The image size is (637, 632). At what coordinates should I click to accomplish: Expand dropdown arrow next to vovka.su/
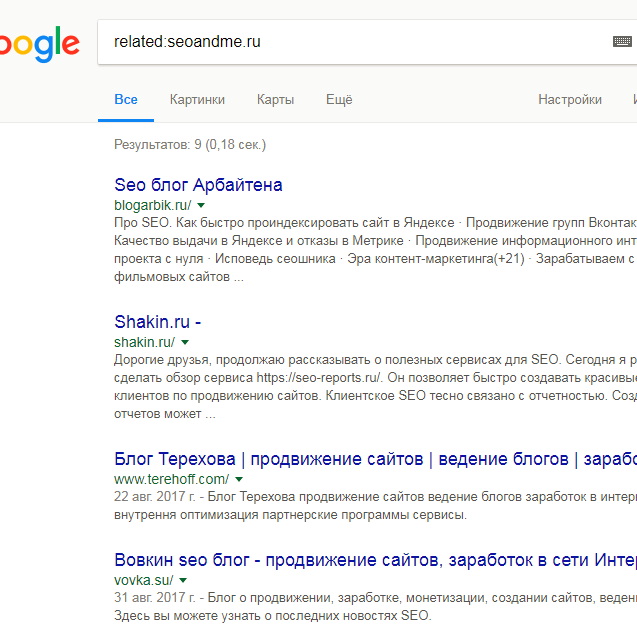(x=183, y=580)
